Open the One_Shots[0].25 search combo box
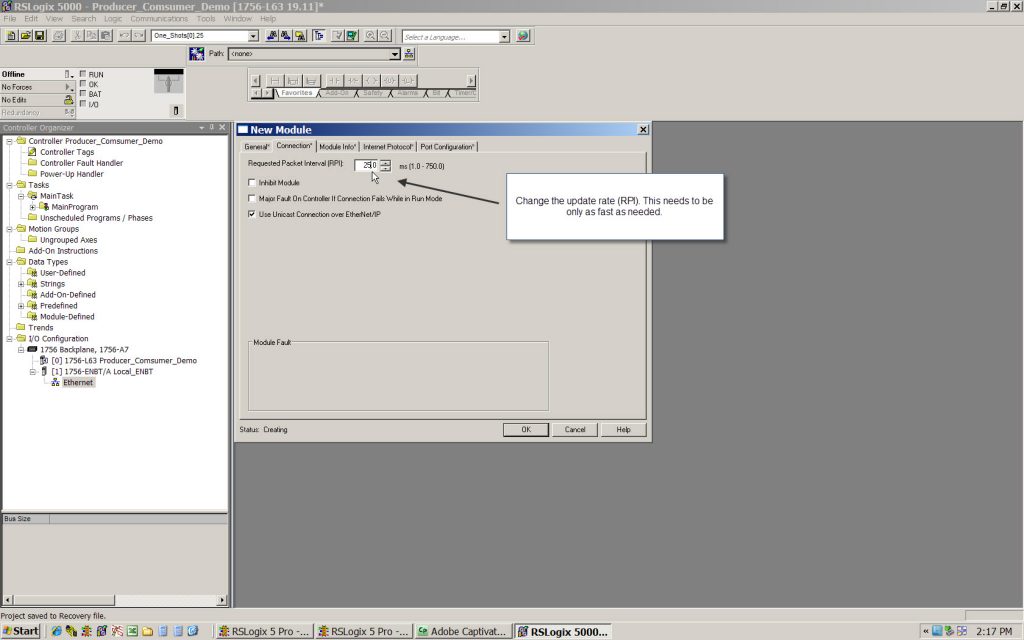Viewport: 1024px width, 640px height. pos(253,36)
